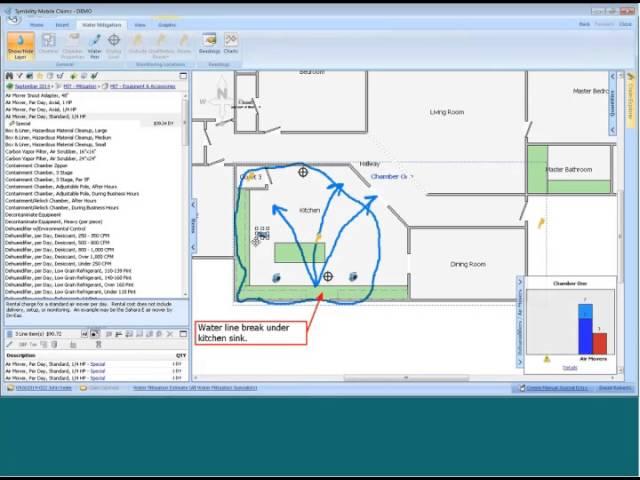Viewport: 640px width, 480px height.
Task: Open the View ribbon tab
Action: tap(140, 25)
